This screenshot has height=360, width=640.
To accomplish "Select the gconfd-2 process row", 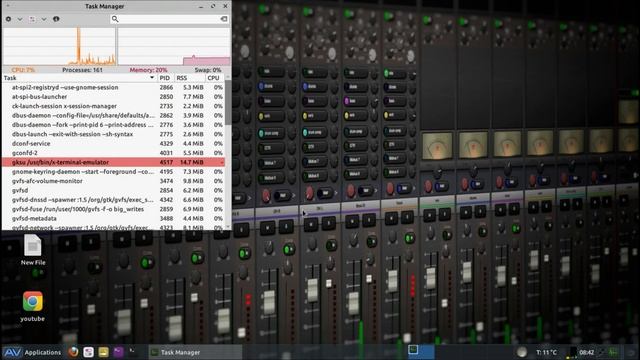I will click(x=113, y=153).
